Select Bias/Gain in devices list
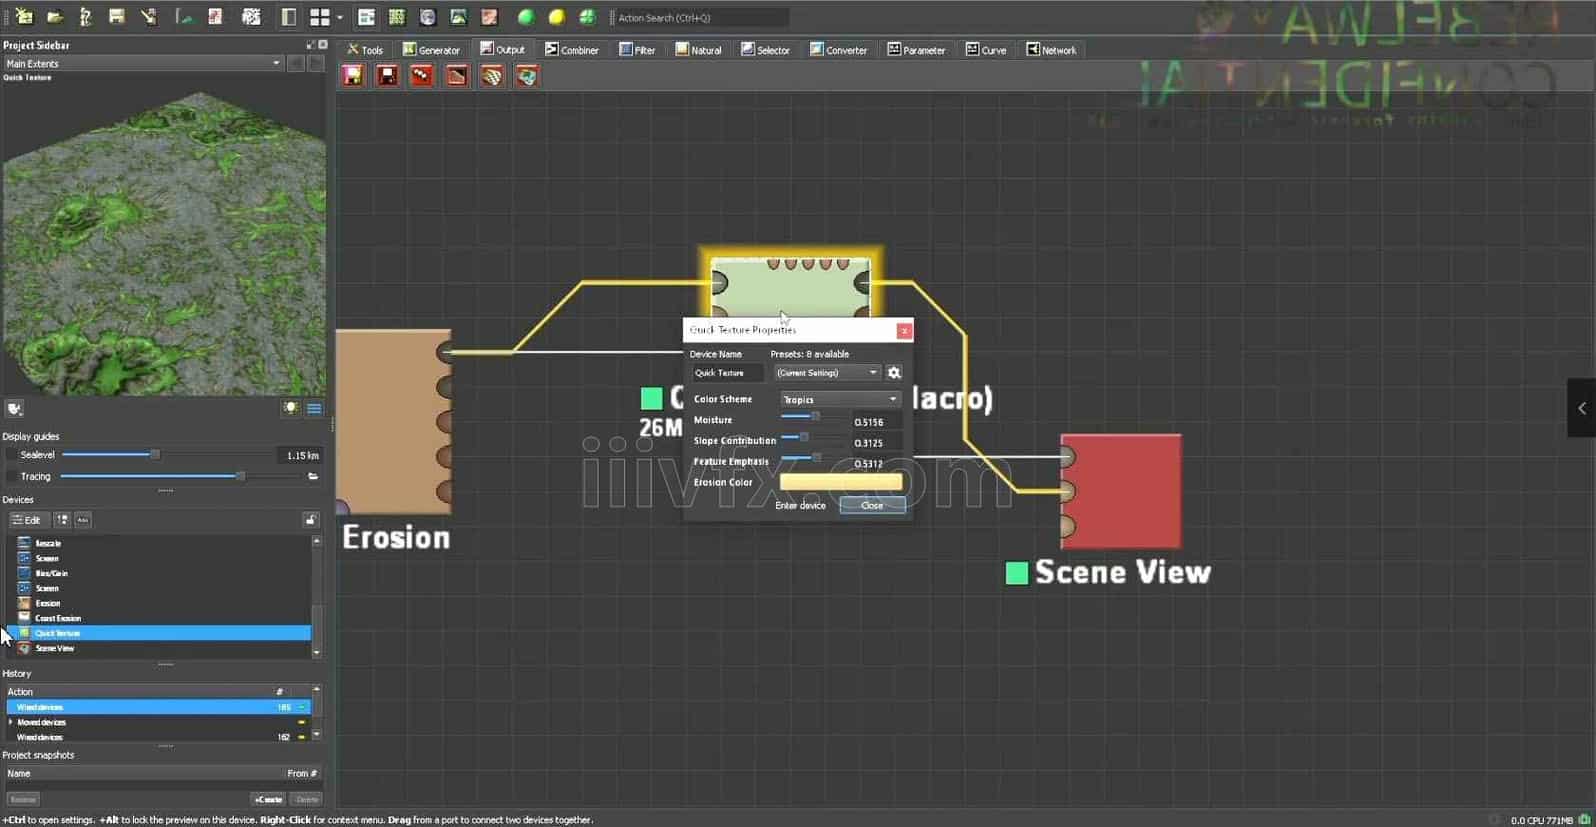1596x827 pixels. pos(160,573)
